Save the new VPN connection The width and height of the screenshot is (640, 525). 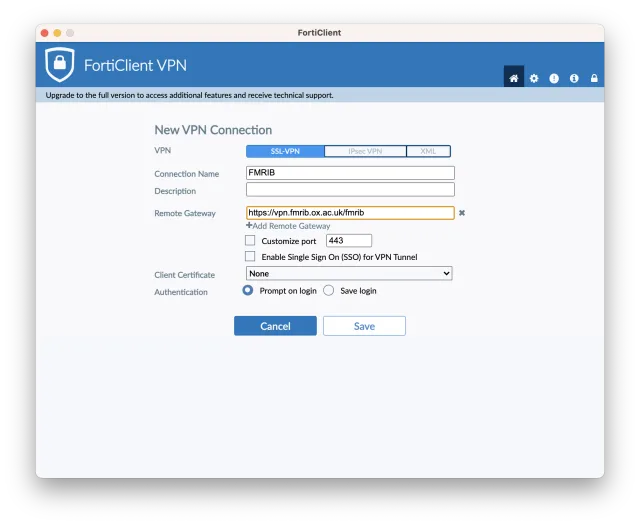[364, 326]
